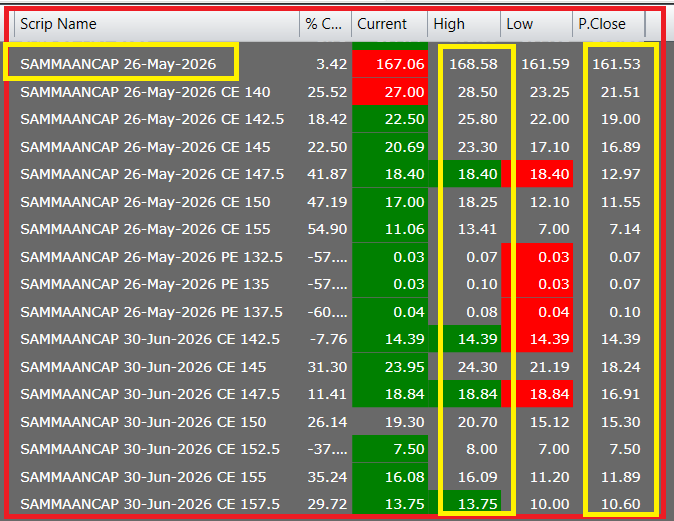The height and width of the screenshot is (521, 674).
Task: Click the P.Close column header
Action: pos(609,24)
